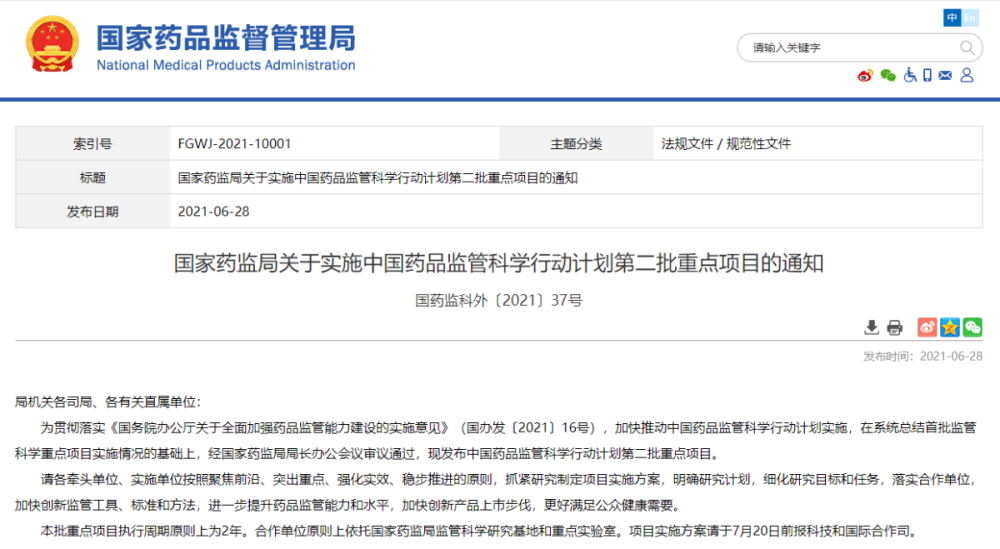Viewport: 1000px width, 549px height.
Task: Click the 发布日期 label cell
Action: (92, 211)
